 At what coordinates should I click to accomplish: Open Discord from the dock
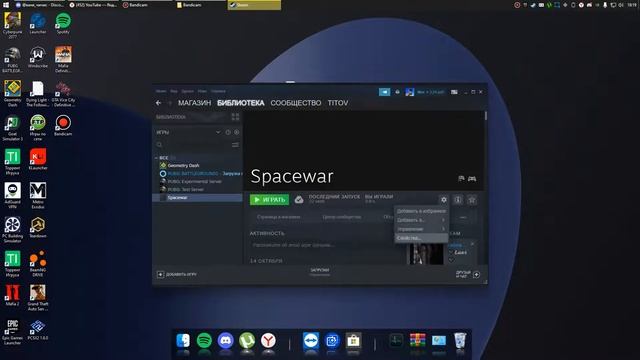(225, 340)
